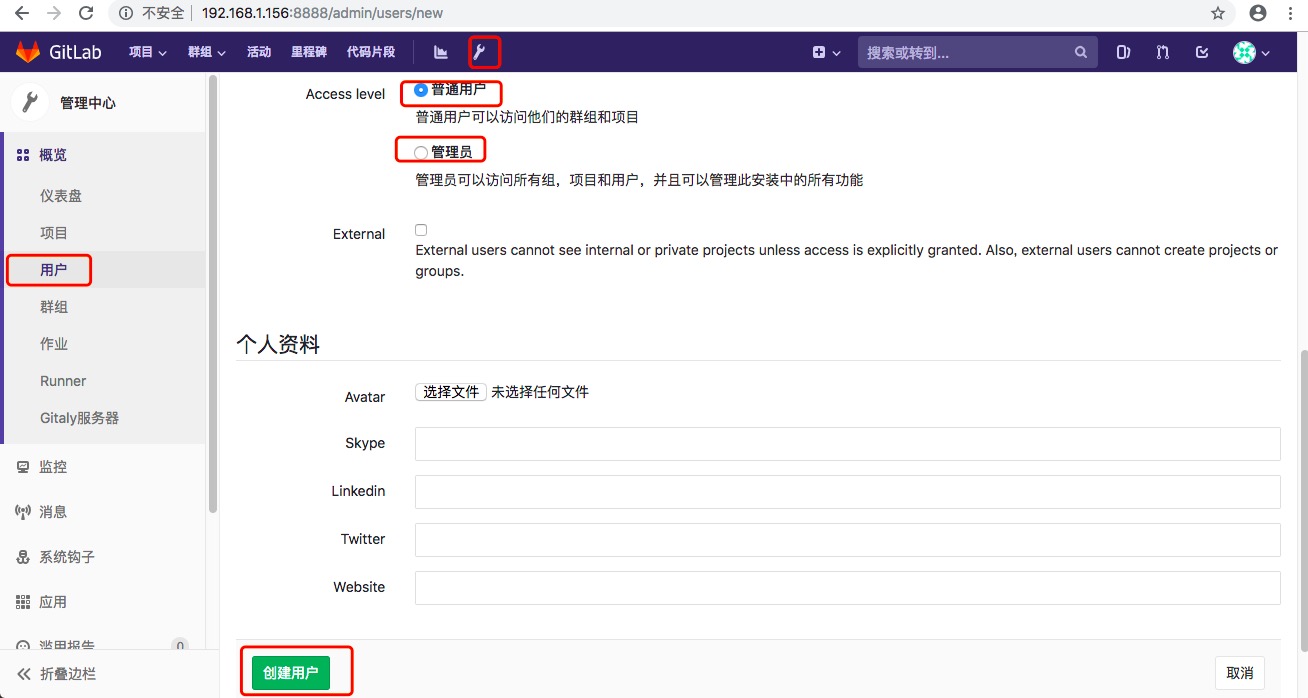Image resolution: width=1308 pixels, height=698 pixels.
Task: Click the 应用 apps grid icon
Action: (23, 602)
